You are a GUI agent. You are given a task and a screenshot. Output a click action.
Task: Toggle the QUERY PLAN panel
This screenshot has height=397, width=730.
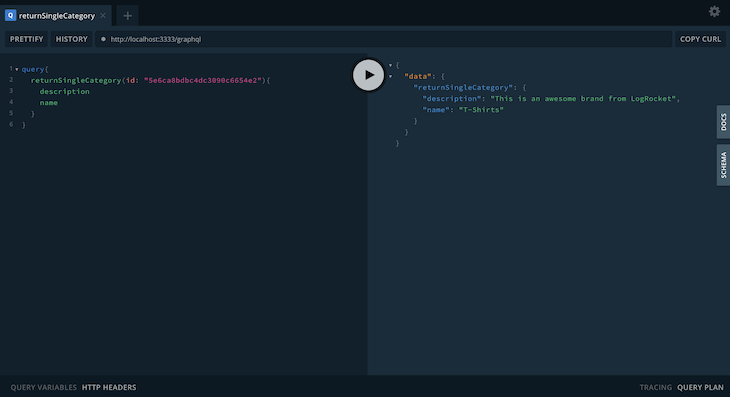(700, 387)
